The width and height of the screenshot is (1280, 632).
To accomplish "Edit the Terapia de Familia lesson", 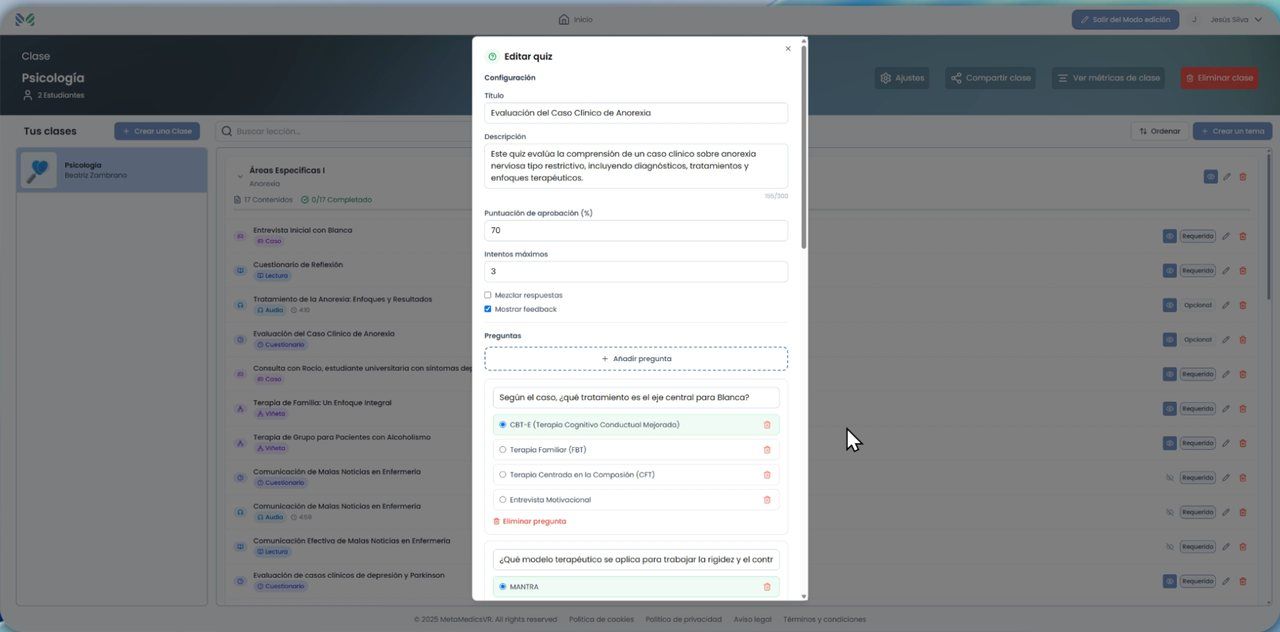I will (1226, 408).
